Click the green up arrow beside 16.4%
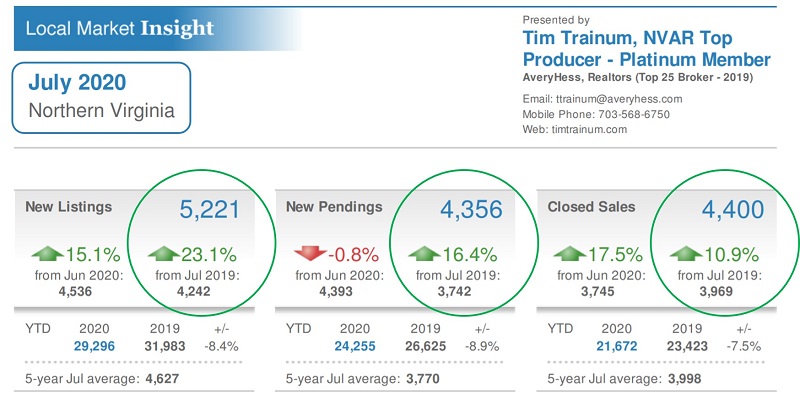The height and width of the screenshot is (405, 800). pyautogui.click(x=423, y=252)
